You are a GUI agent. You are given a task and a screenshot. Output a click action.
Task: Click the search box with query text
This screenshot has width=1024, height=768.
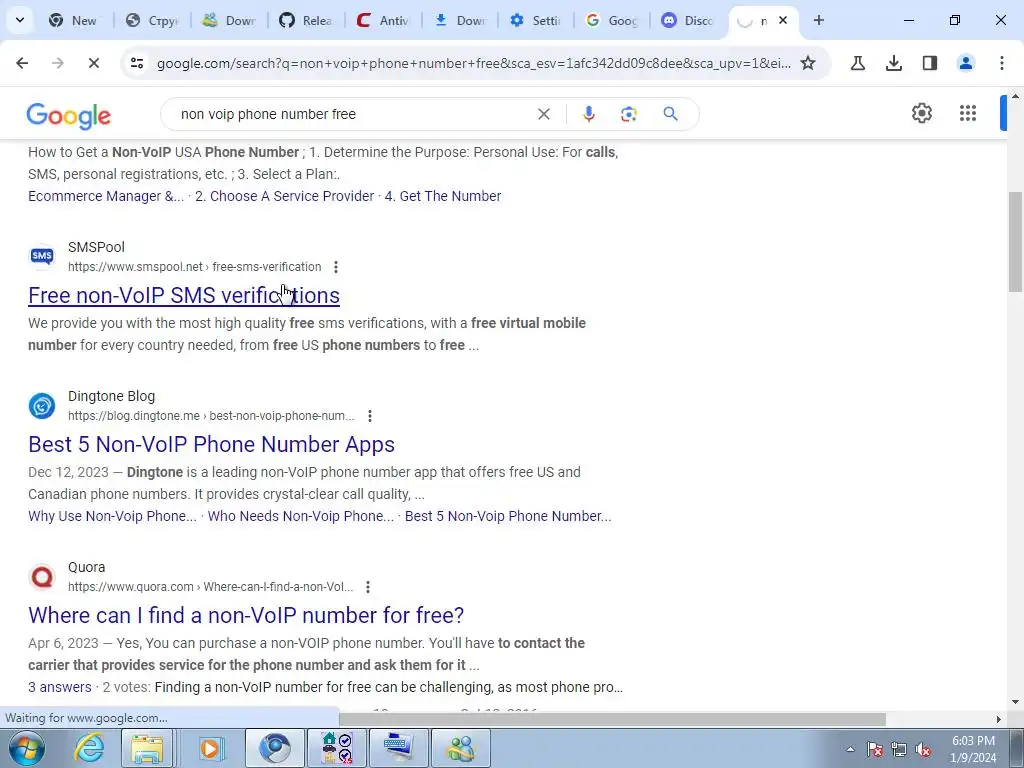[x=353, y=114]
